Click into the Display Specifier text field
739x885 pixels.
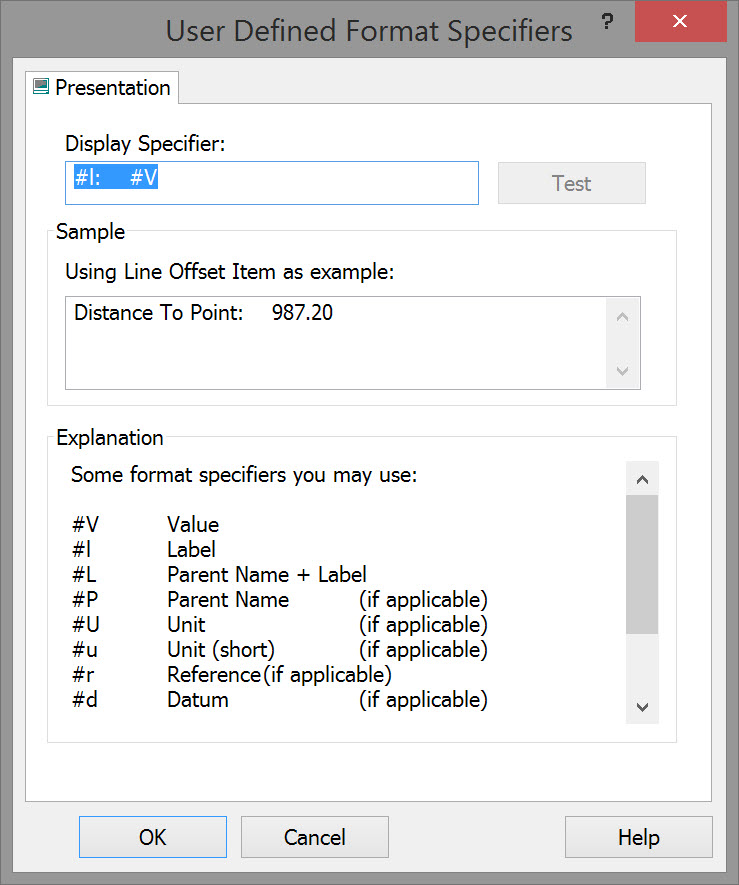tap(272, 183)
